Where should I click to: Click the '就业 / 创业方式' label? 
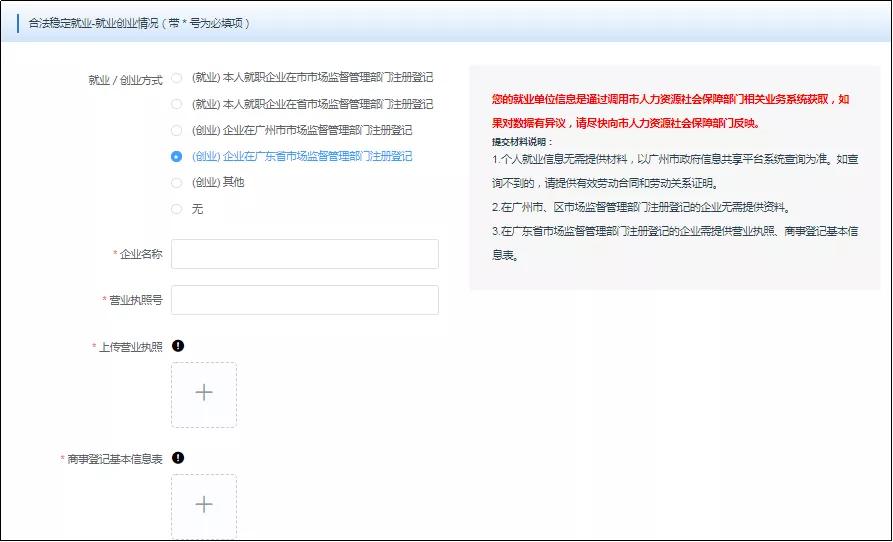pos(125,80)
